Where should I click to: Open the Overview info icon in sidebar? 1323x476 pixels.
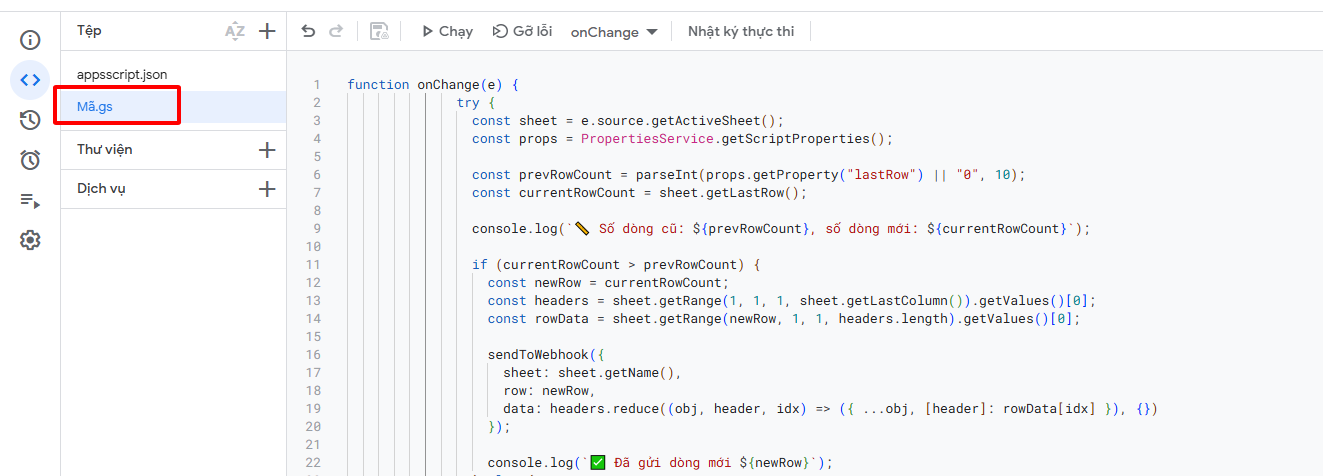pos(30,40)
